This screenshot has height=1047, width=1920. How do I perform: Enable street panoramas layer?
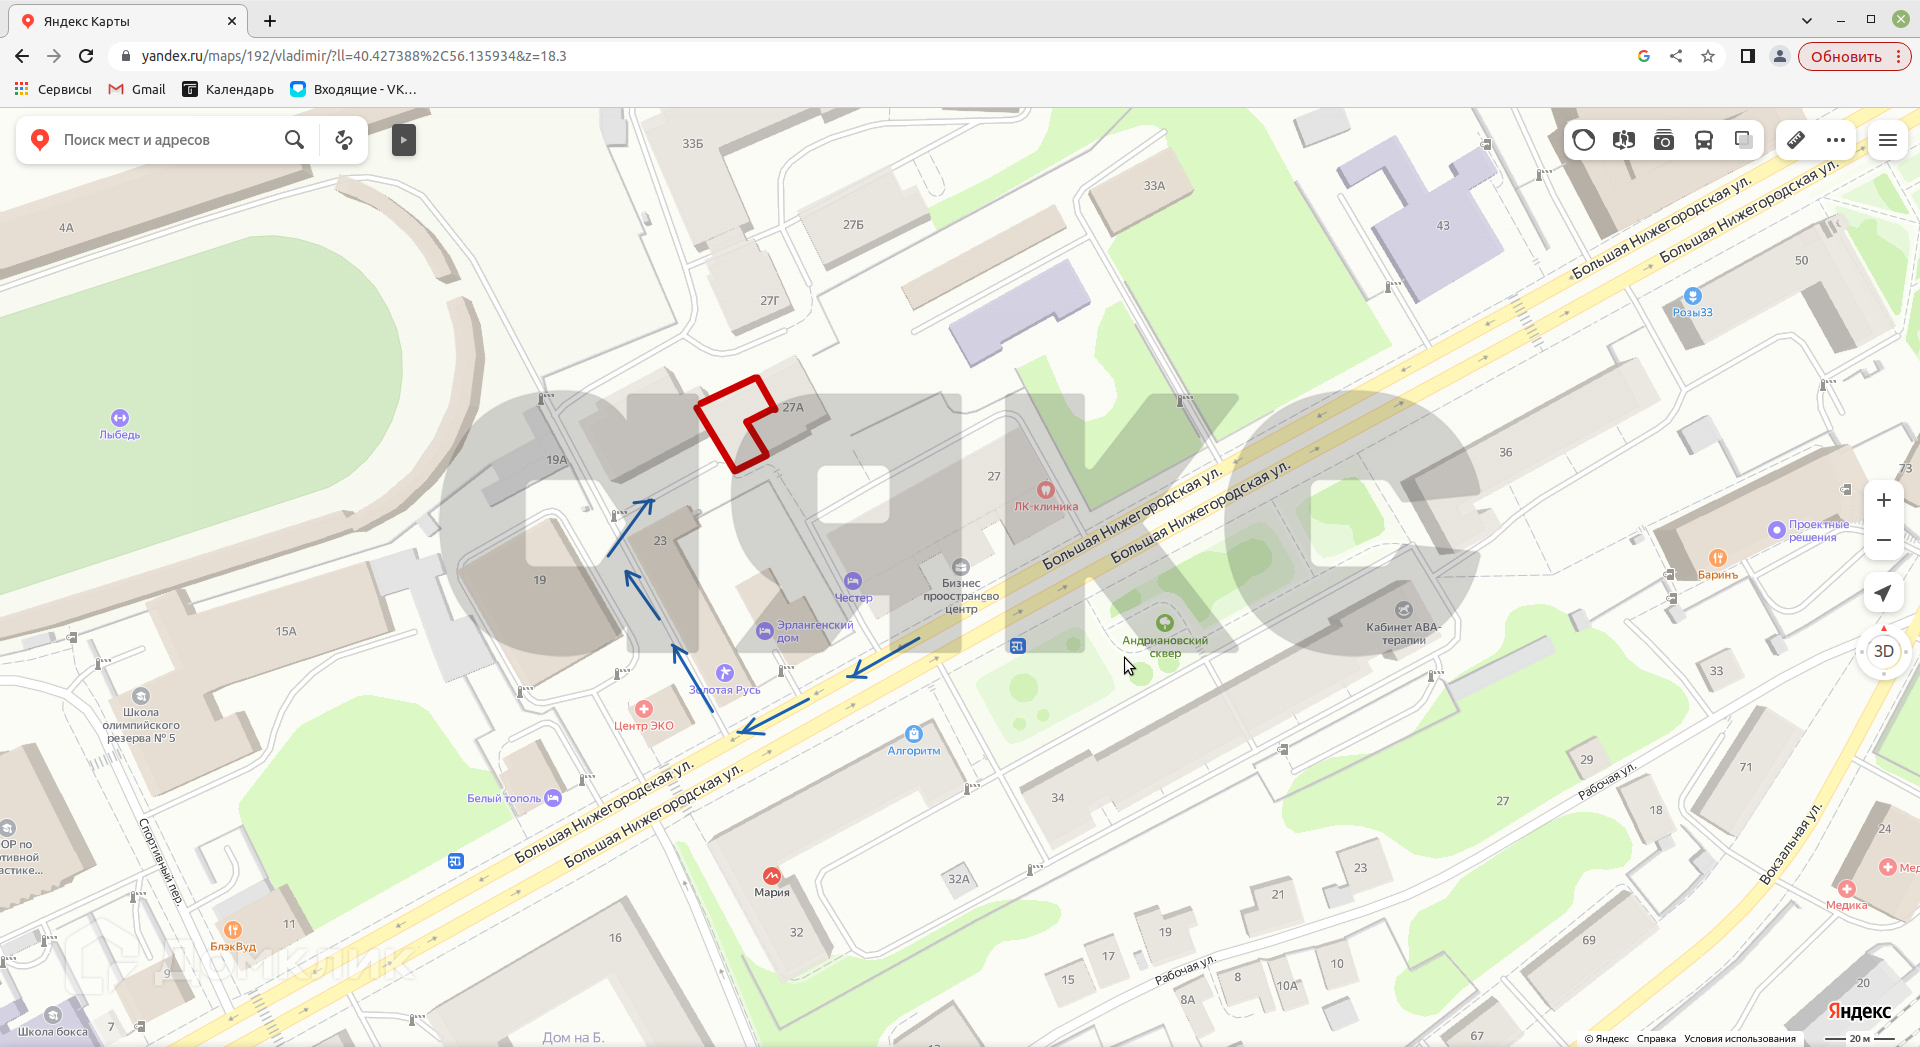(x=1624, y=140)
